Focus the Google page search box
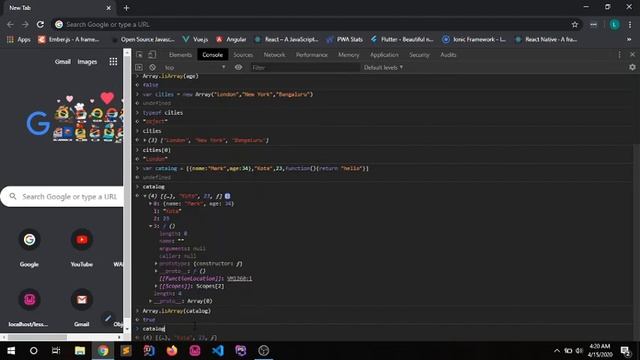 pos(62,197)
